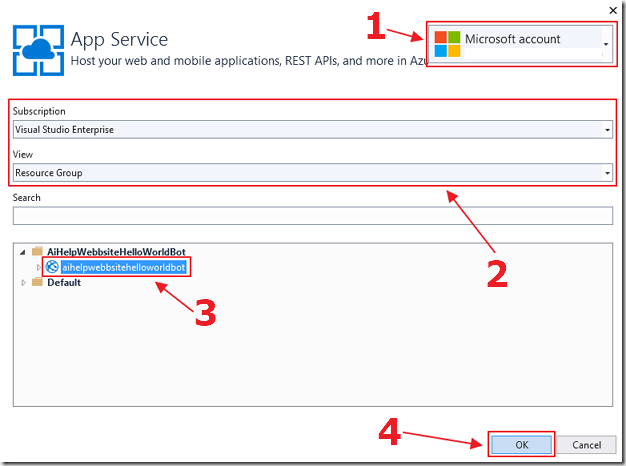Select the aihelpwebbsitehelloworldbot app service
626x466 pixels.
[x=124, y=267]
